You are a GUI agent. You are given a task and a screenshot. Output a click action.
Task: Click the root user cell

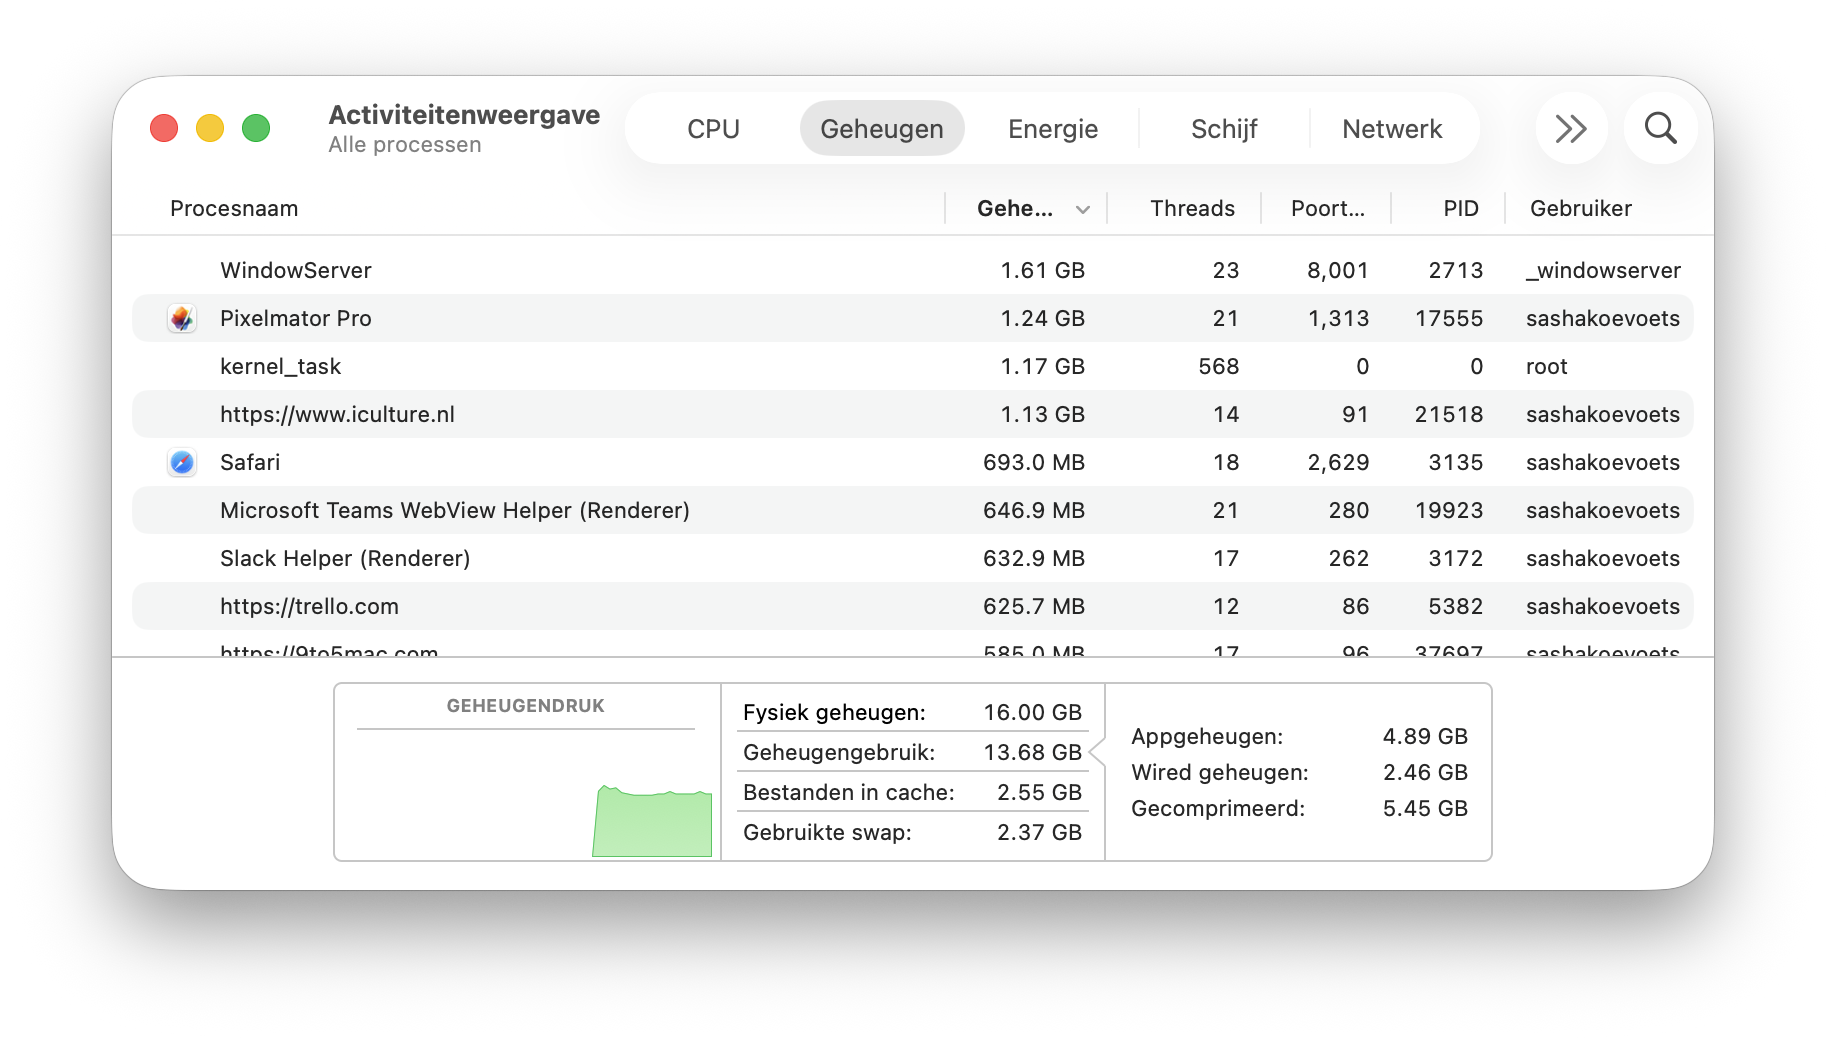(x=1547, y=366)
